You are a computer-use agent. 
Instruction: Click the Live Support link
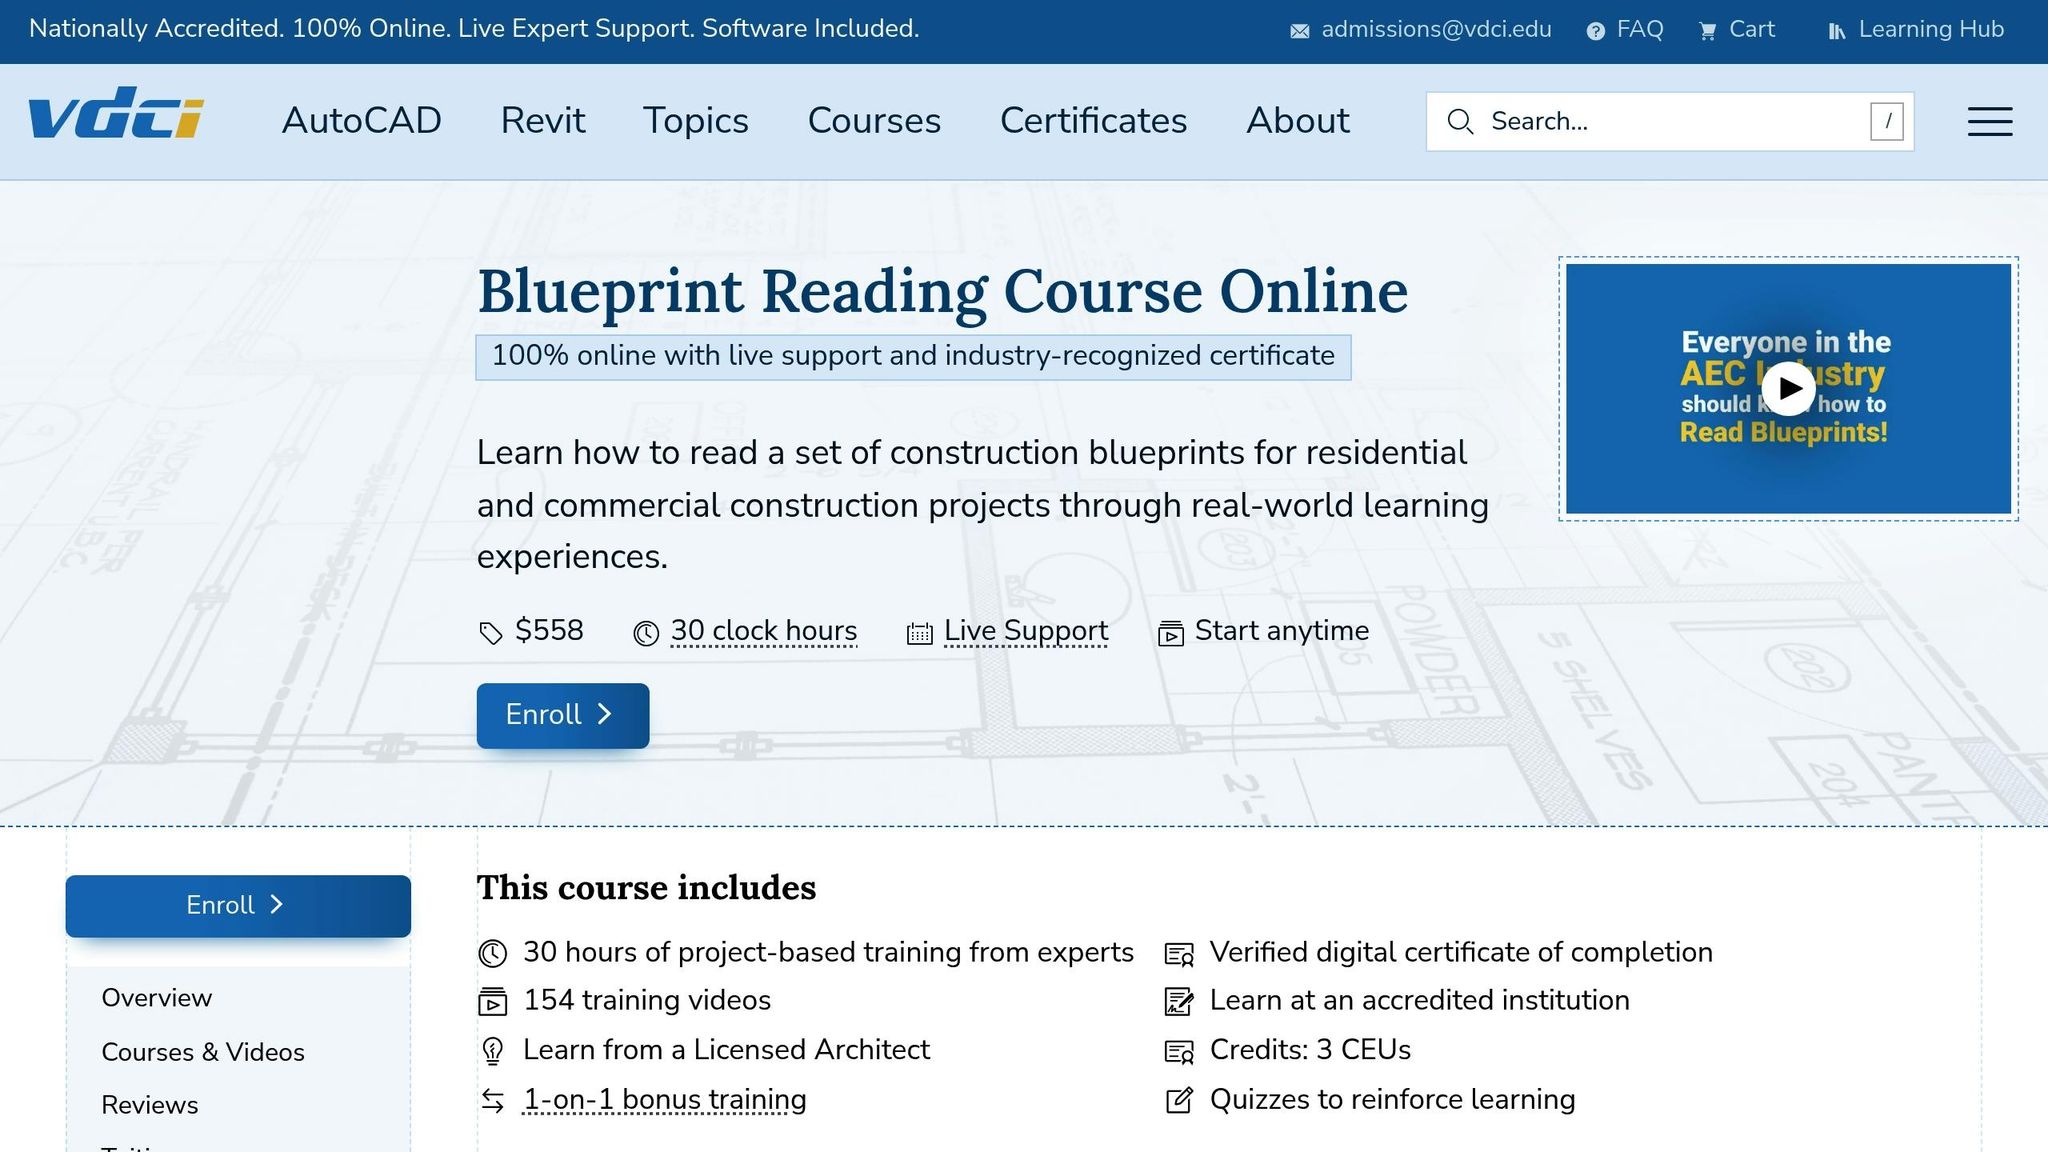tap(1026, 631)
